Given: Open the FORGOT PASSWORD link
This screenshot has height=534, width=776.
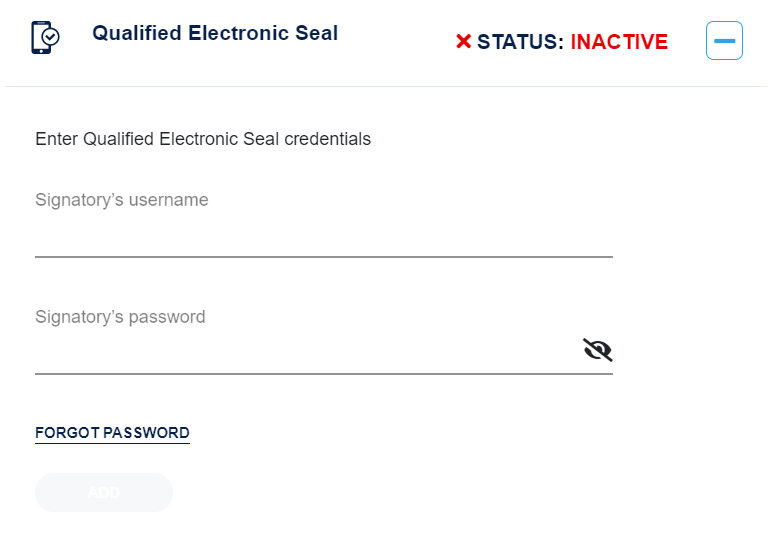Looking at the screenshot, I should pyautogui.click(x=112, y=433).
